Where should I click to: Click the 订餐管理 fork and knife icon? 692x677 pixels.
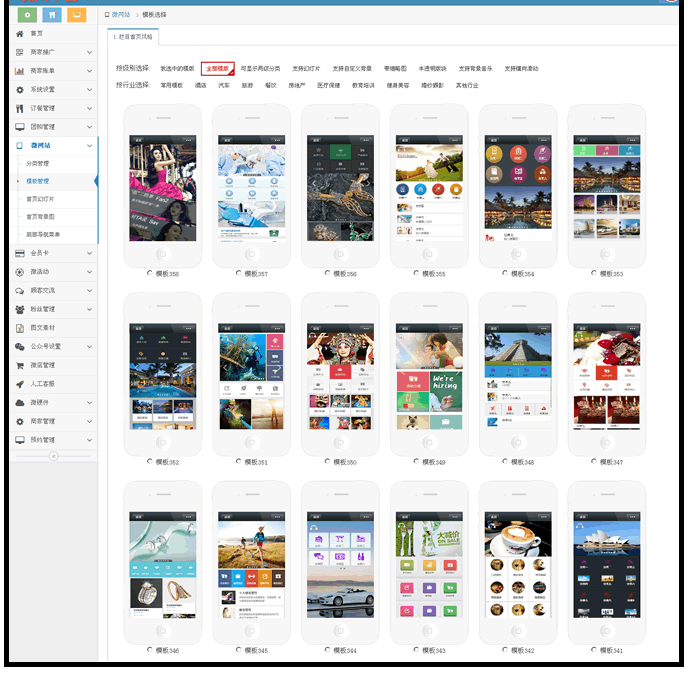[x=20, y=108]
